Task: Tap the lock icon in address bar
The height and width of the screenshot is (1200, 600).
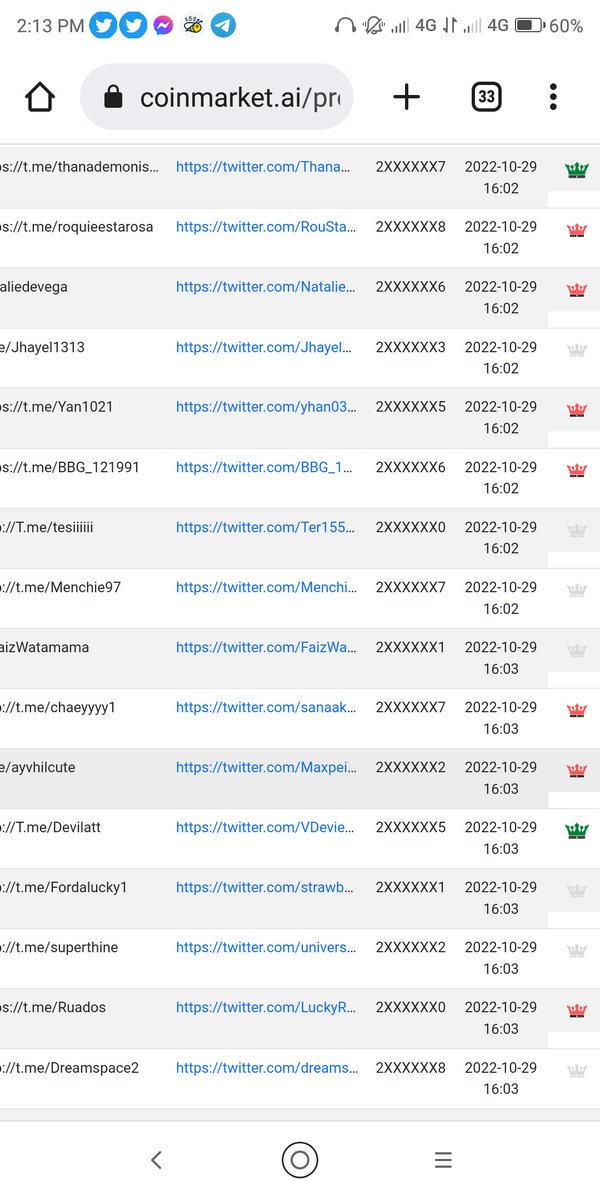Action: pyautogui.click(x=113, y=97)
